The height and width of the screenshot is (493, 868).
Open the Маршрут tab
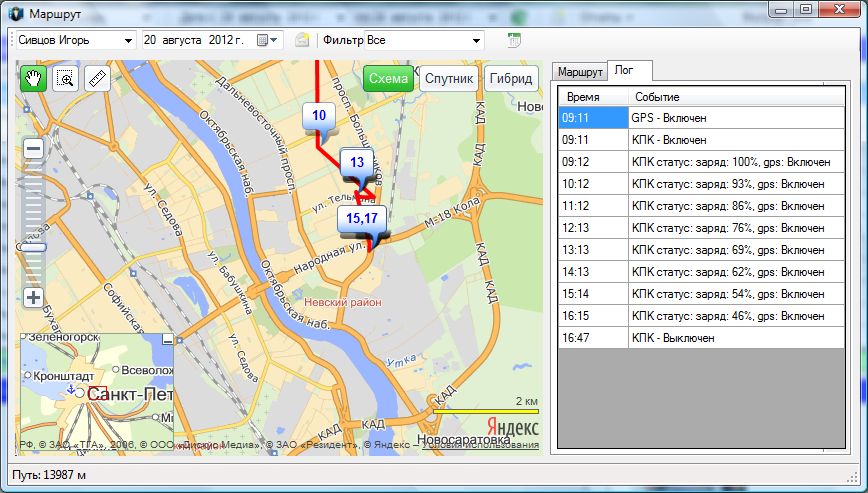[x=580, y=72]
